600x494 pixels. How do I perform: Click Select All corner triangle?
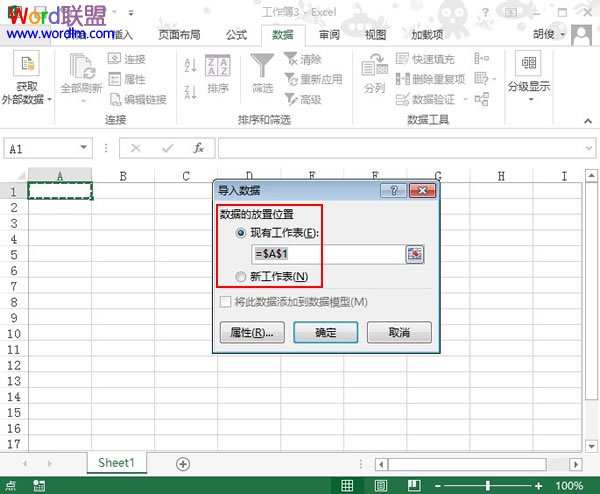(21, 176)
